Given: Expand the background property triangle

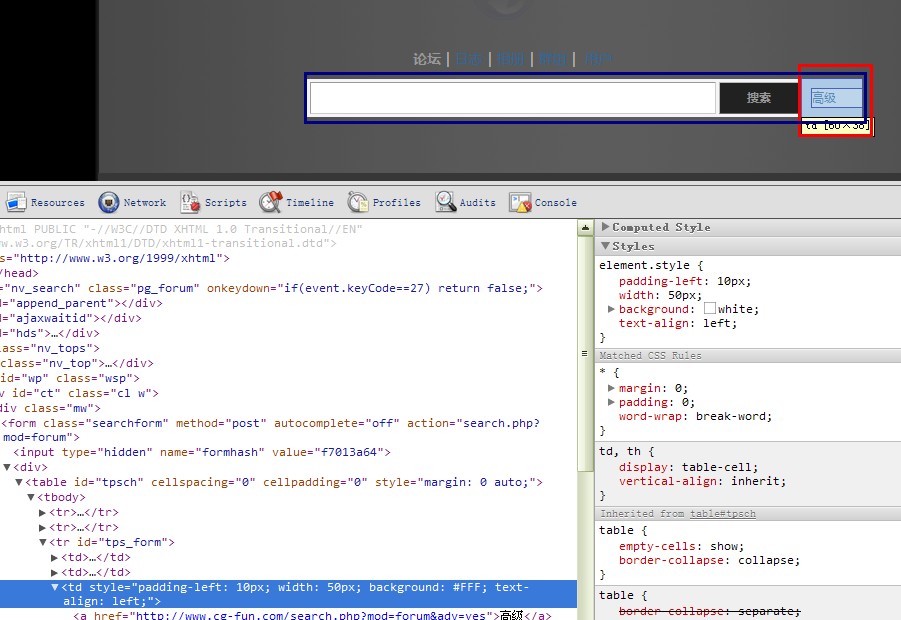Looking at the screenshot, I should click(x=611, y=309).
